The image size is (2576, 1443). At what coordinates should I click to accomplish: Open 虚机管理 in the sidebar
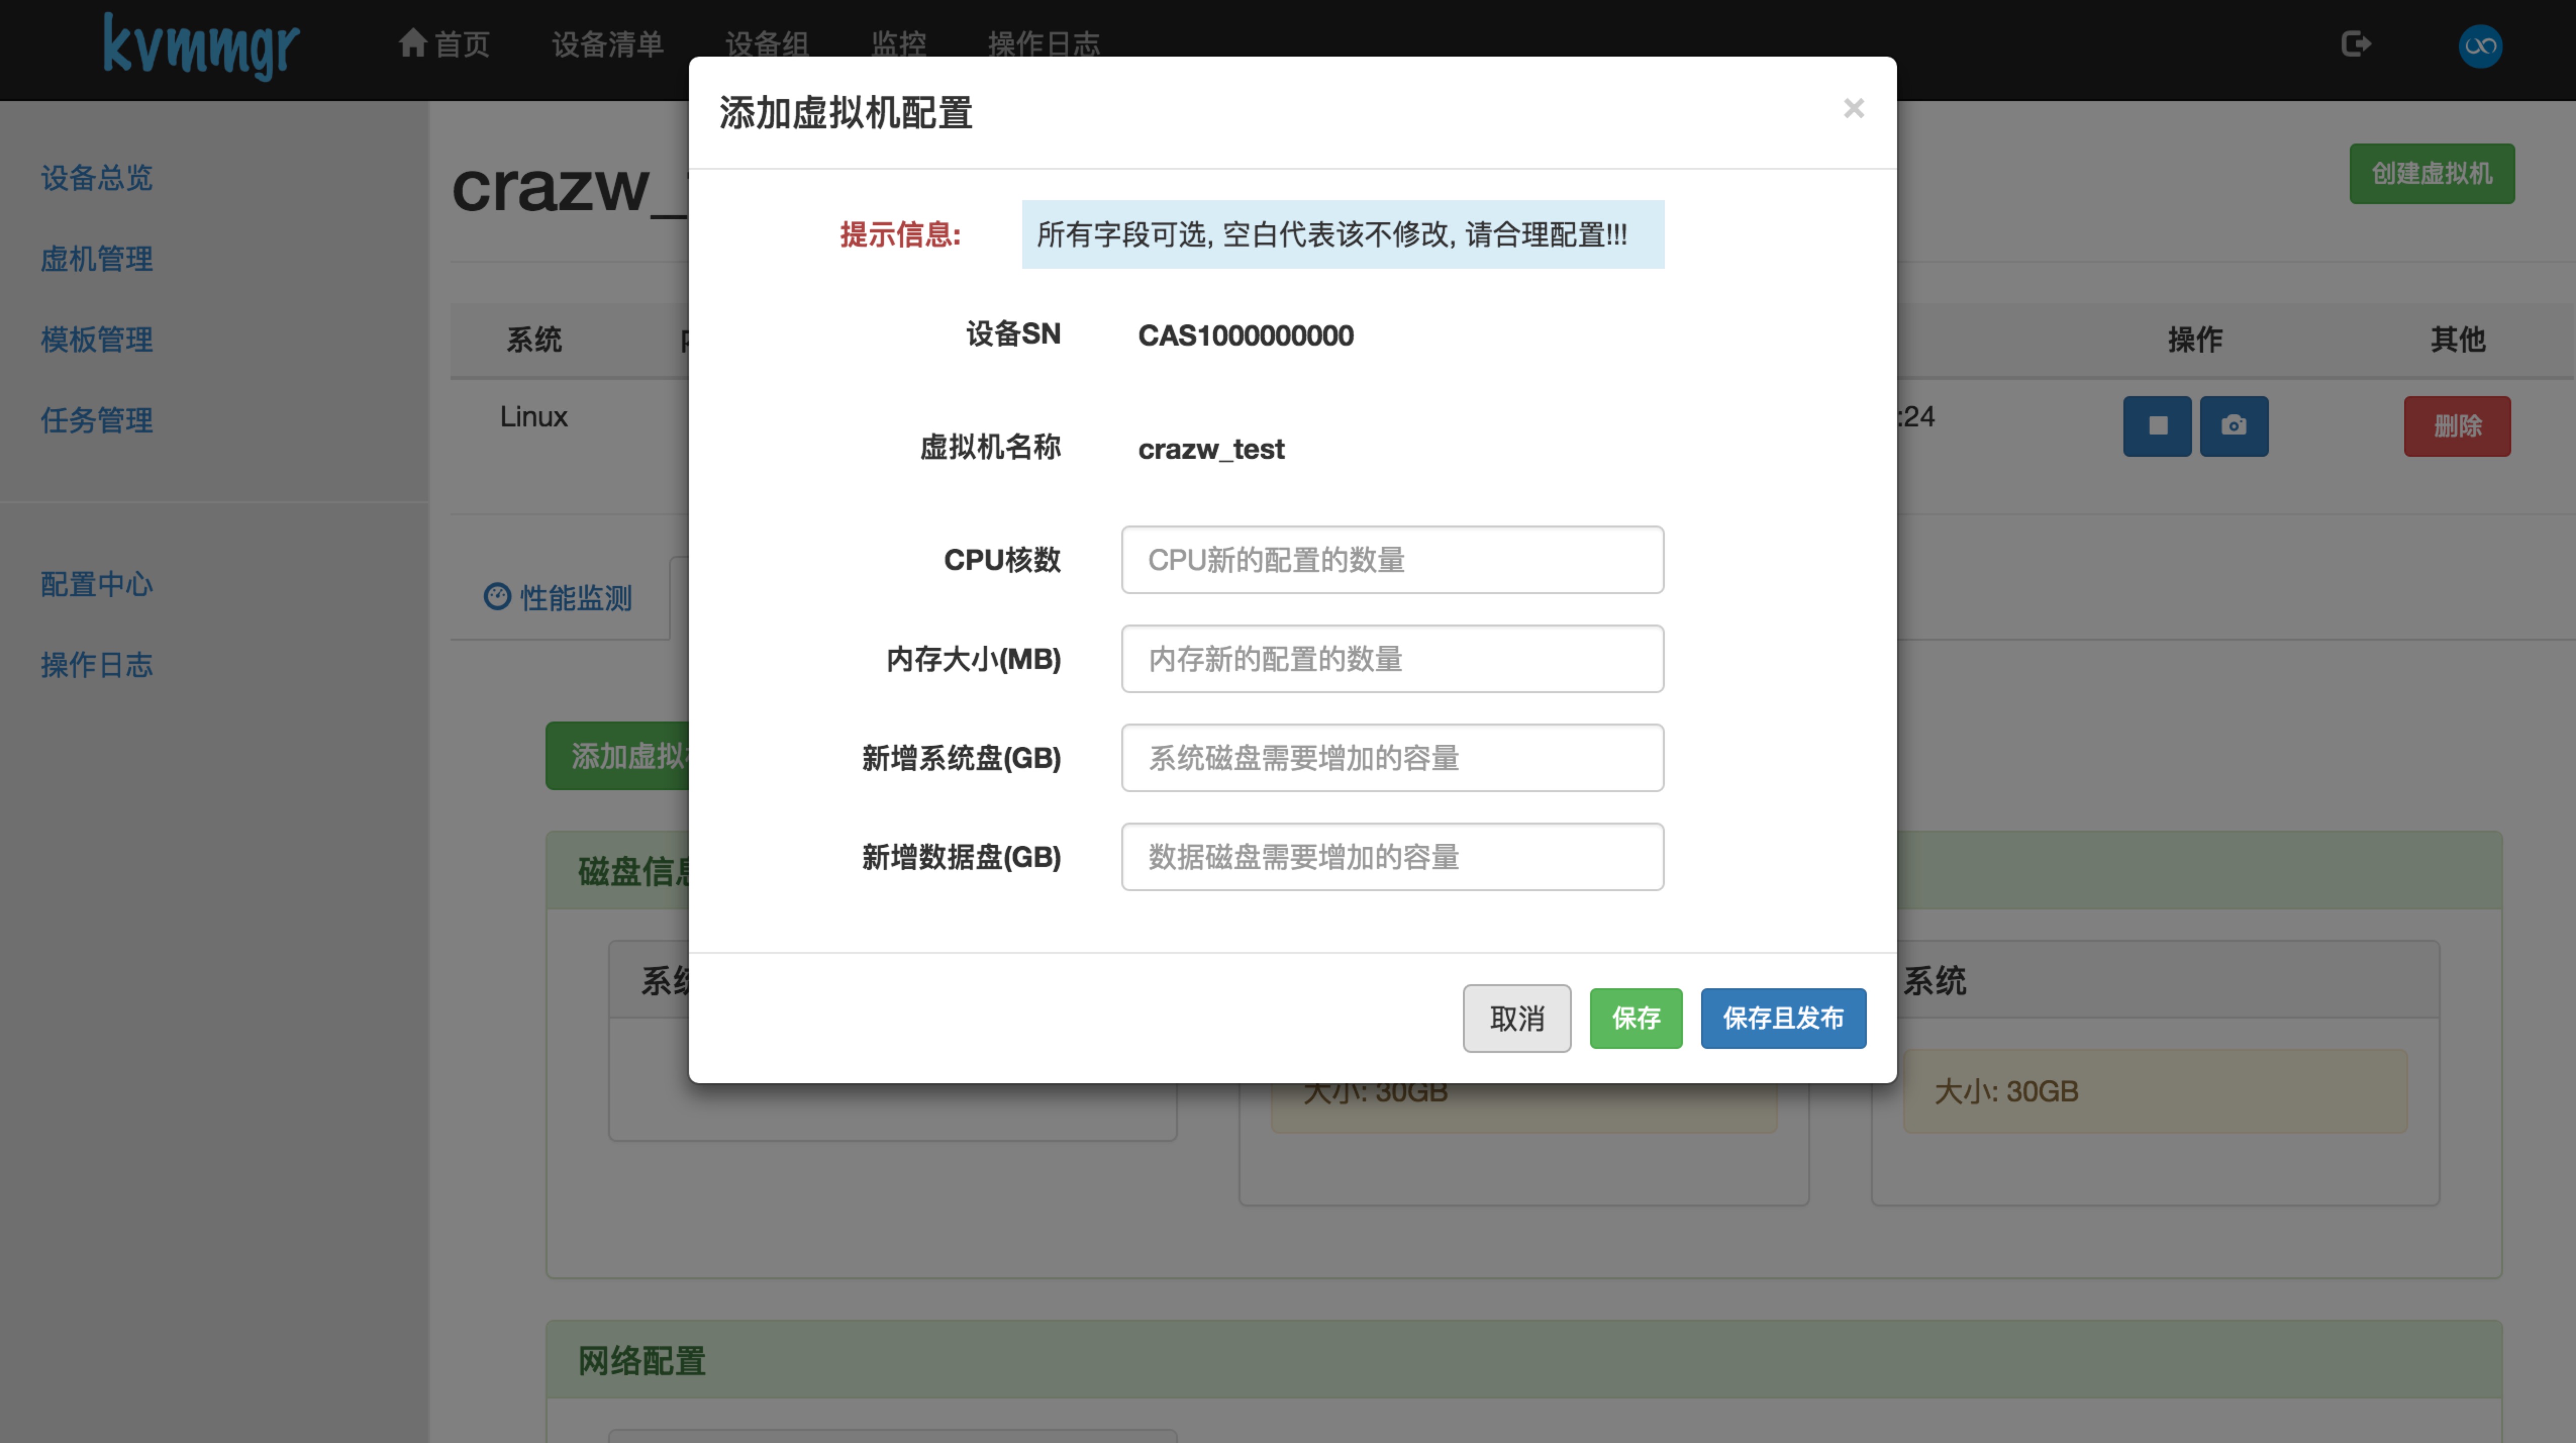tap(97, 259)
